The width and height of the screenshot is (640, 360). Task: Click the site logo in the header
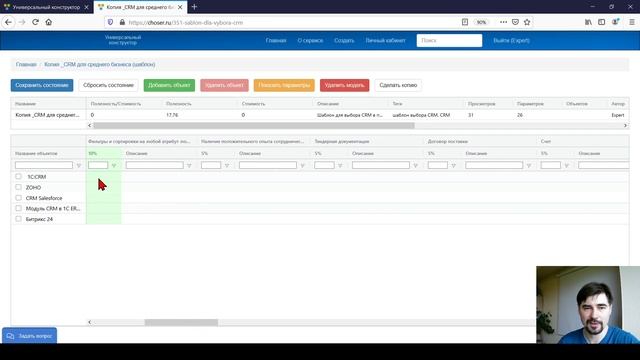(123, 40)
